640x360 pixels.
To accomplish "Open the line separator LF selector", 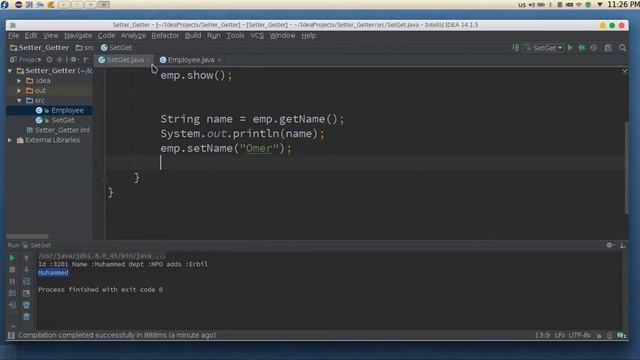I will [x=560, y=335].
